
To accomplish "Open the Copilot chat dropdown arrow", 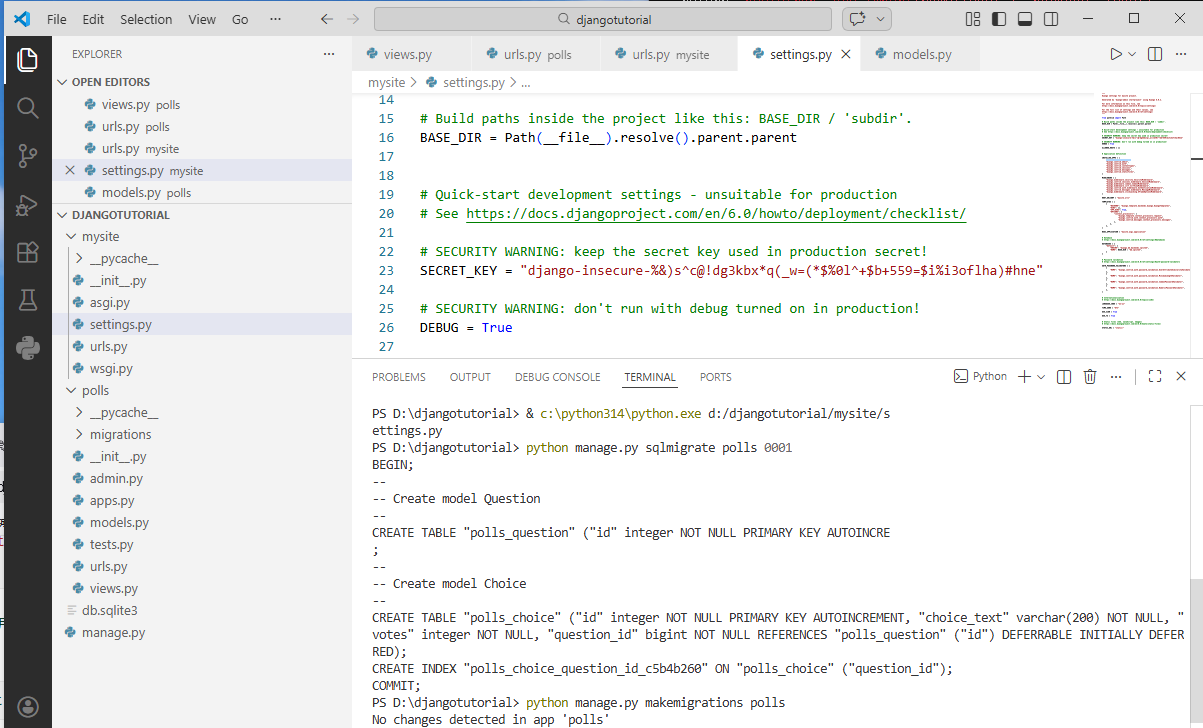I will click(880, 19).
